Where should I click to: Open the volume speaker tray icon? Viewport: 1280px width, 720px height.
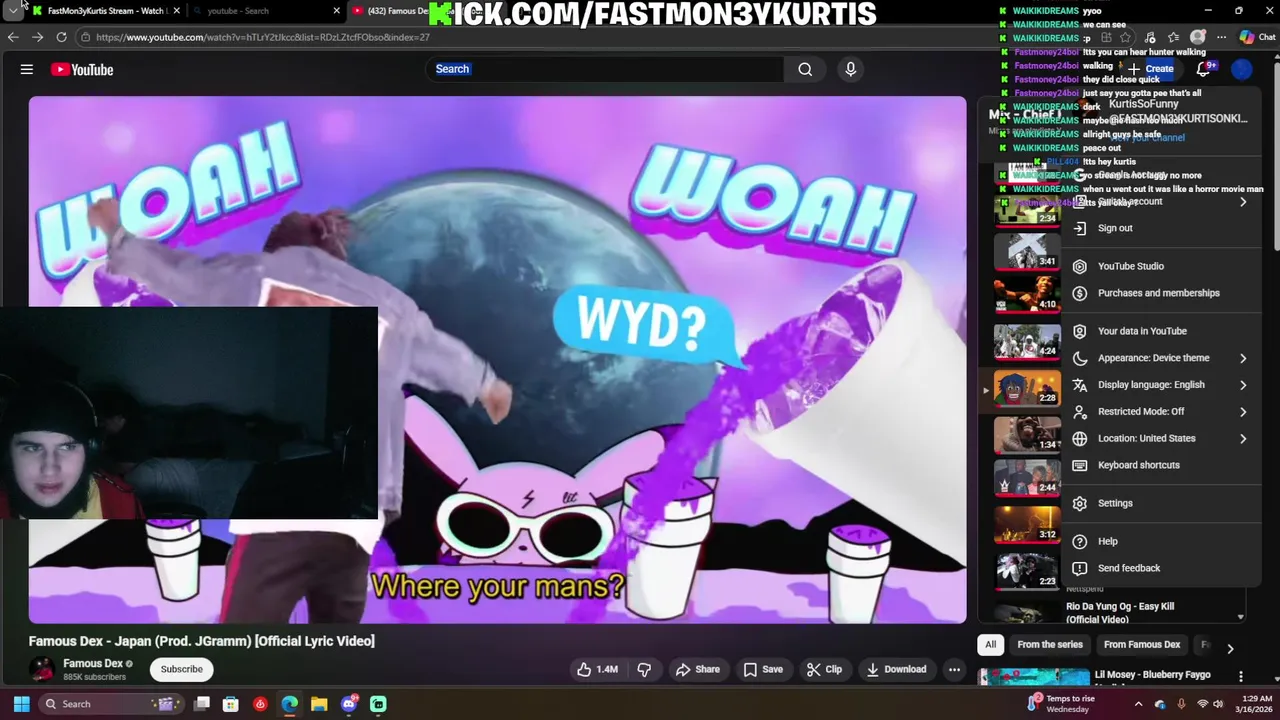click(x=1220, y=704)
